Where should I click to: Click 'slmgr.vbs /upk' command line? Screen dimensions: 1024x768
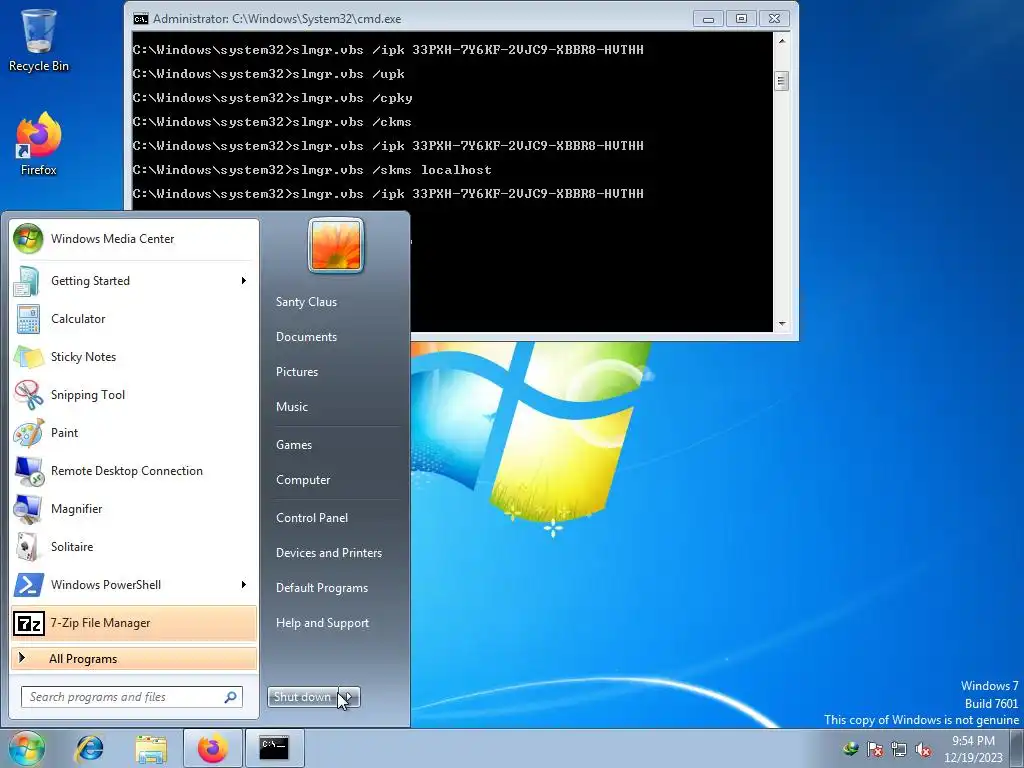(349, 74)
